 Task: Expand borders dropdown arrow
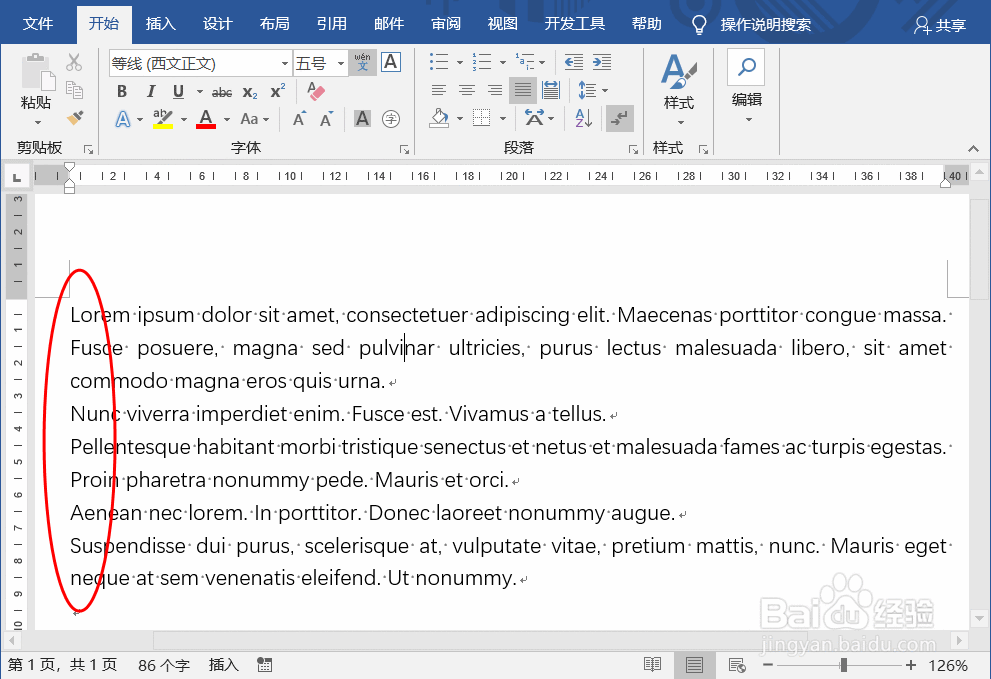point(502,118)
